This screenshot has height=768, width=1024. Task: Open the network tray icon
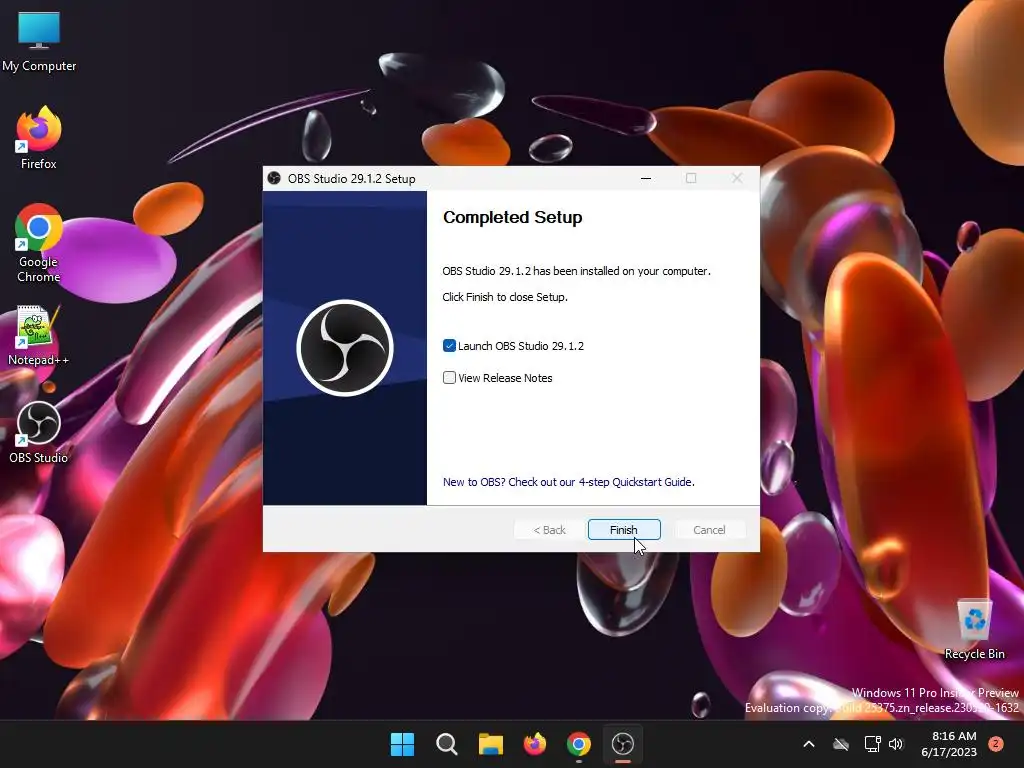(872, 744)
